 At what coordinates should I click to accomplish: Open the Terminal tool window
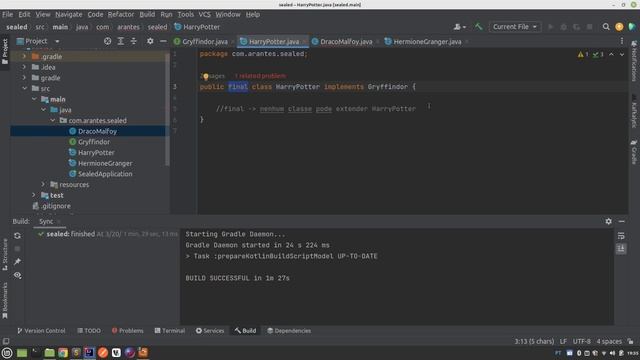click(169, 331)
